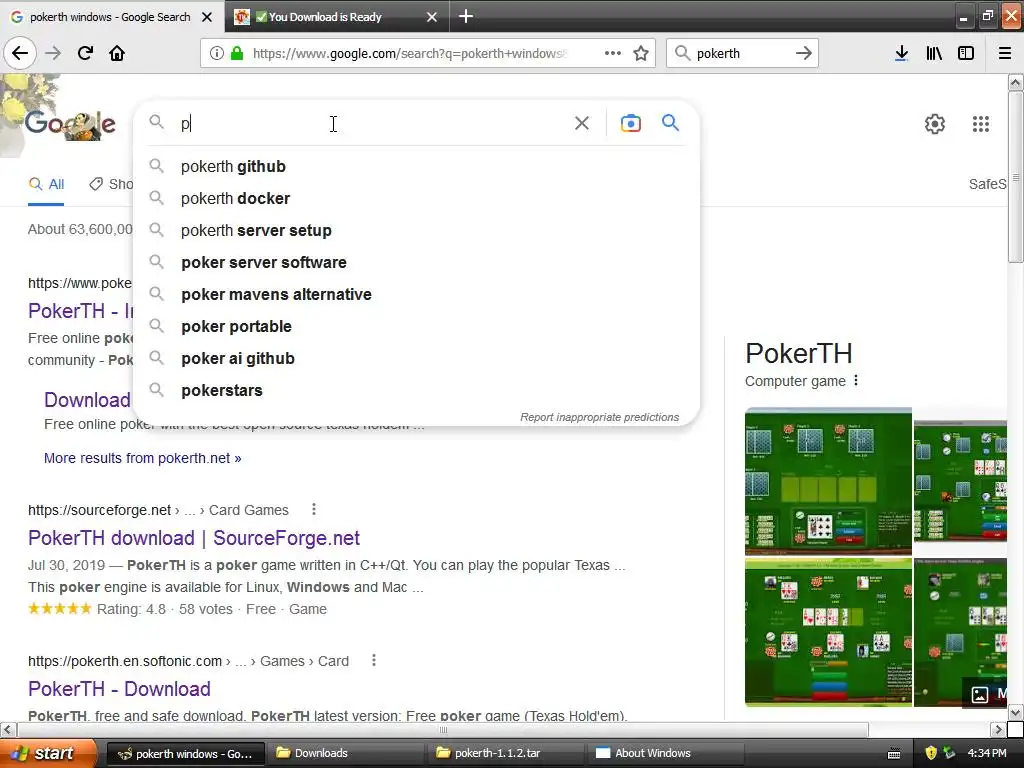Choose suggestion poker server software
The width and height of the screenshot is (1024, 768).
tap(416, 263)
